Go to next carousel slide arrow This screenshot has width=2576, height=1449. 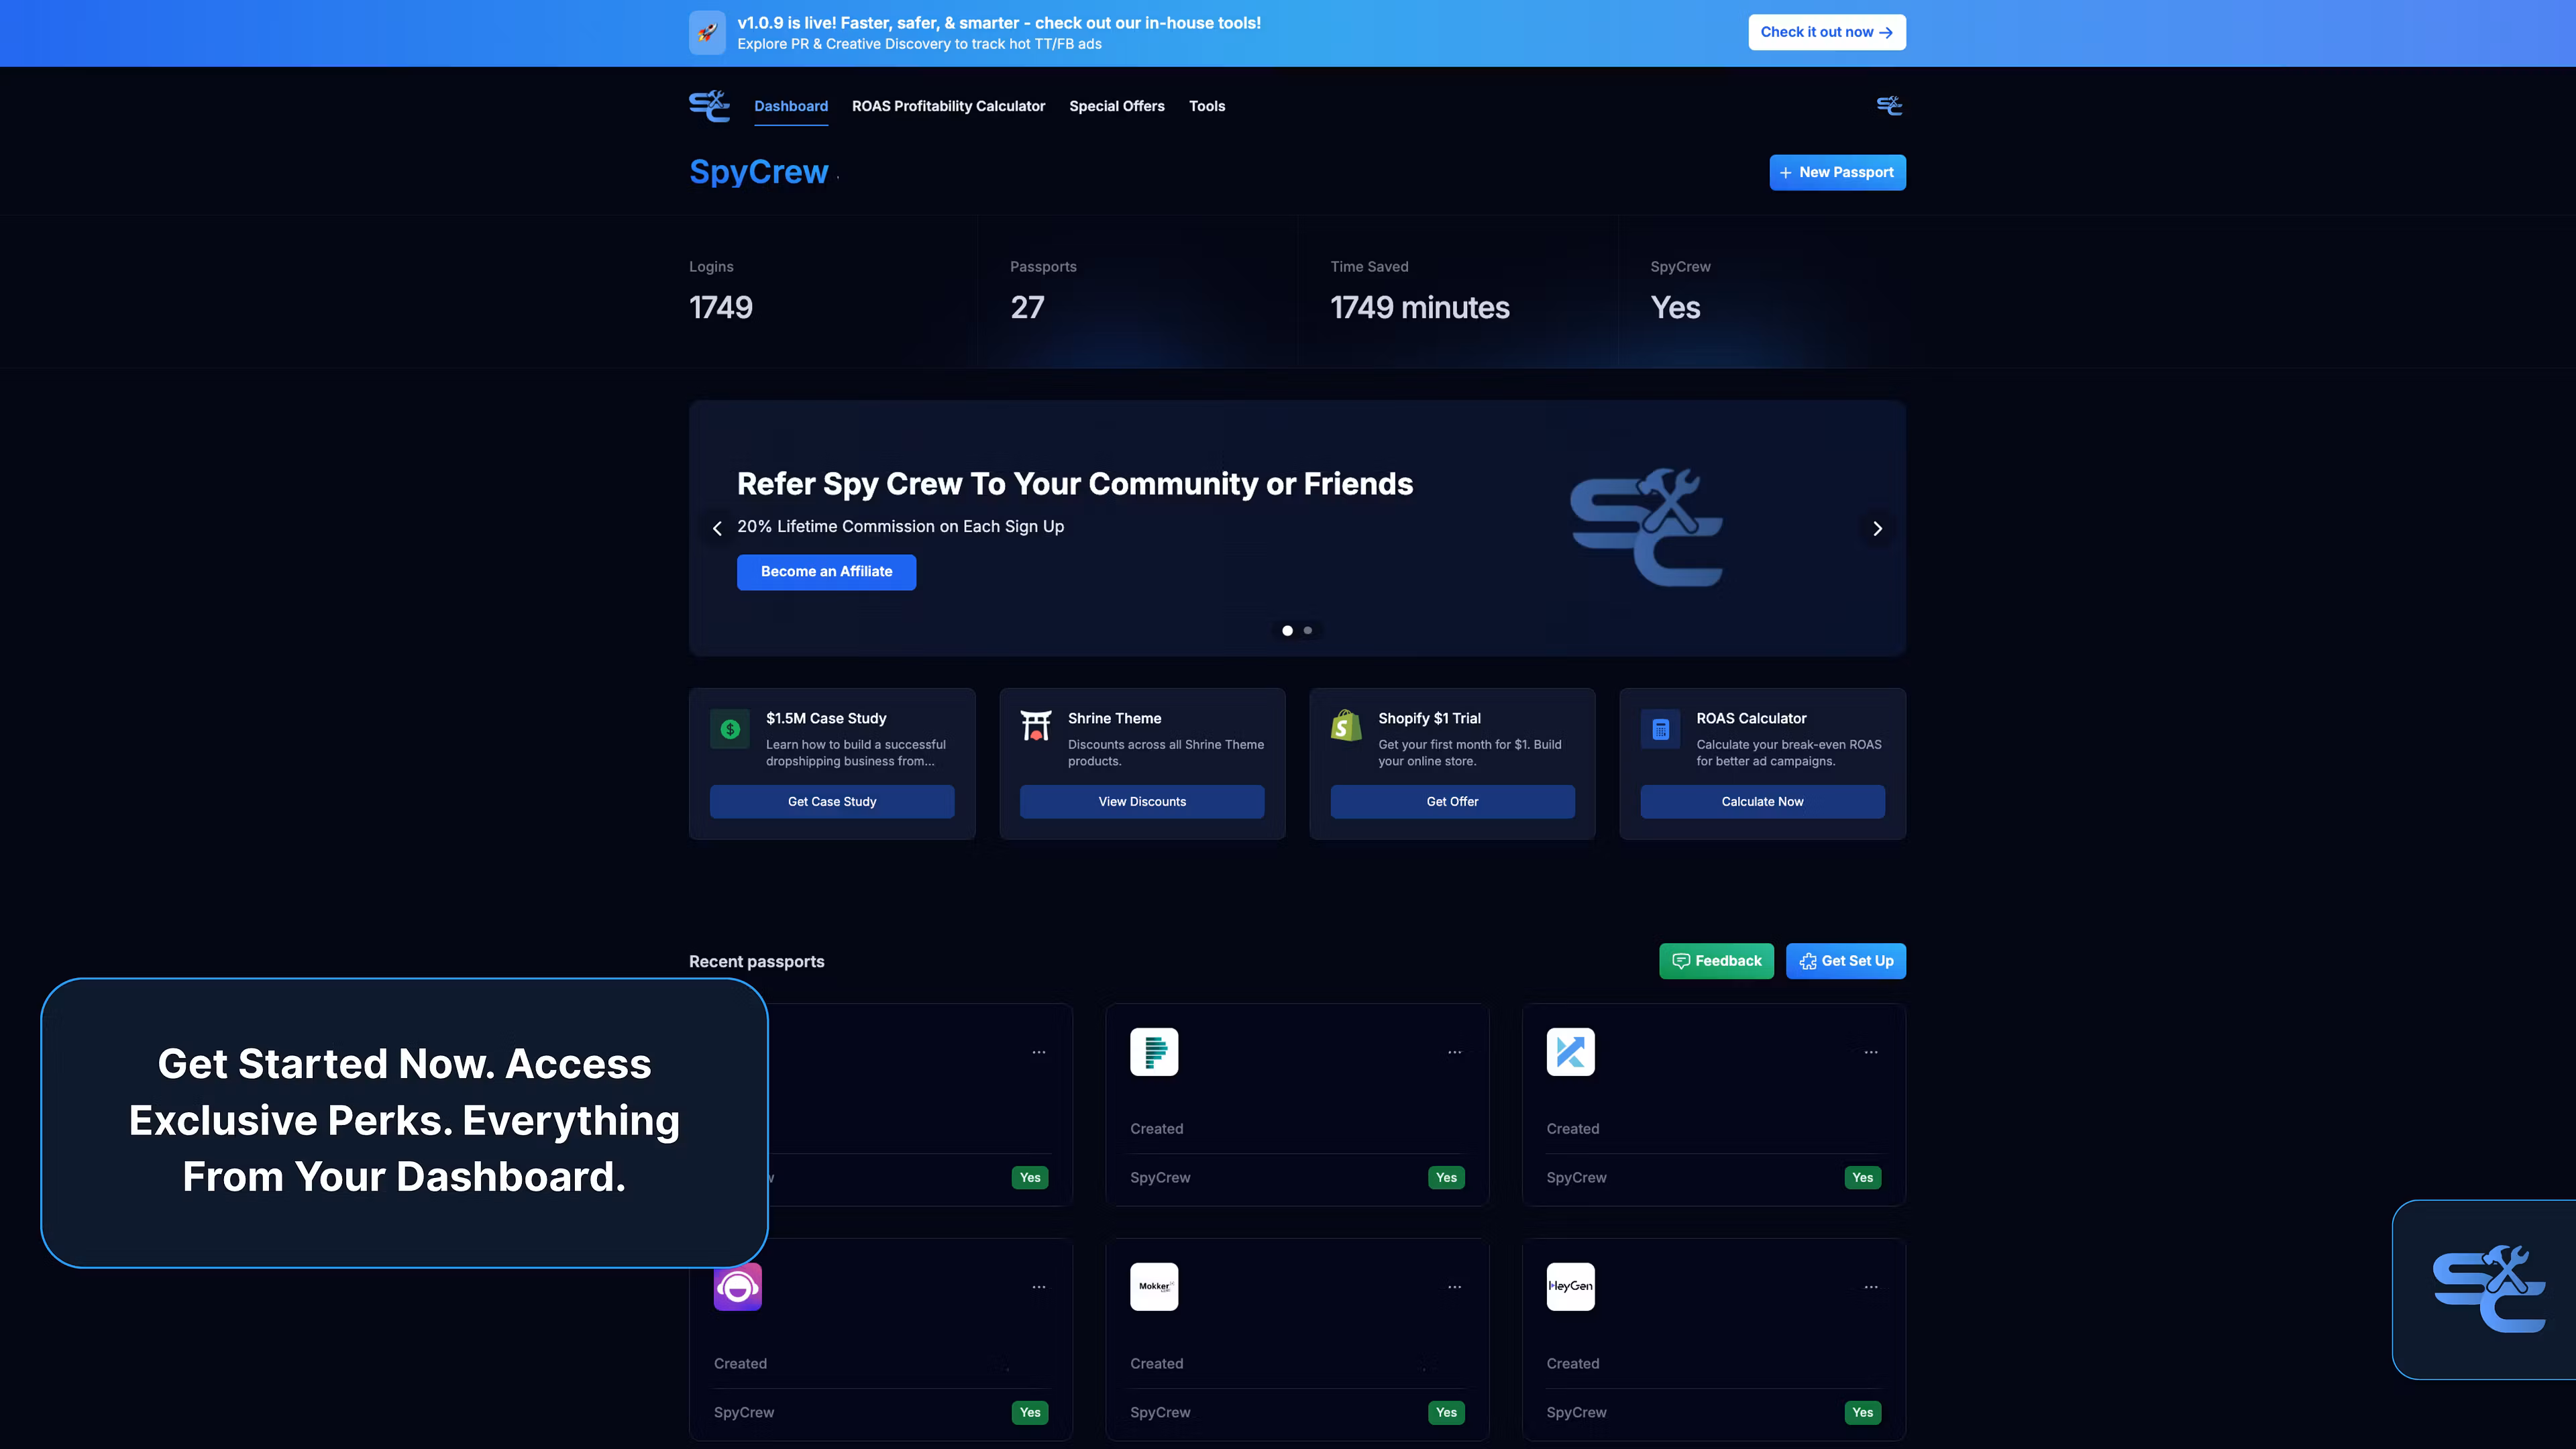(x=1877, y=528)
